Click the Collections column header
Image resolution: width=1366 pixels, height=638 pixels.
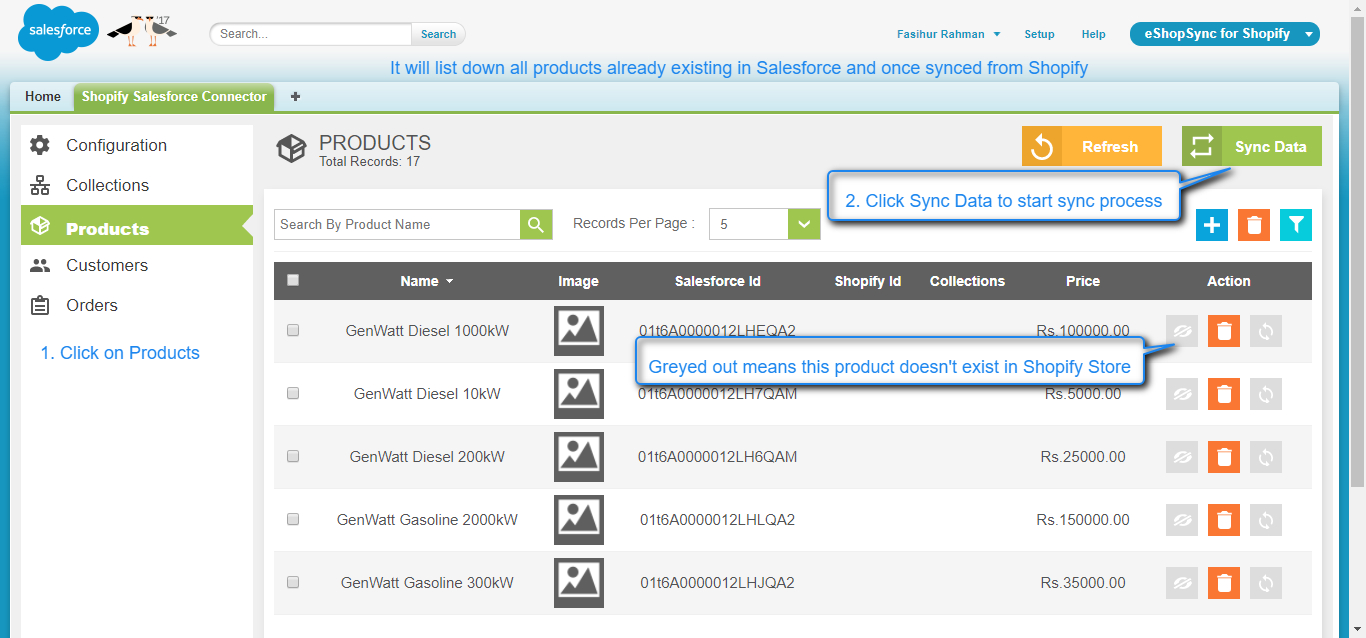(x=967, y=281)
